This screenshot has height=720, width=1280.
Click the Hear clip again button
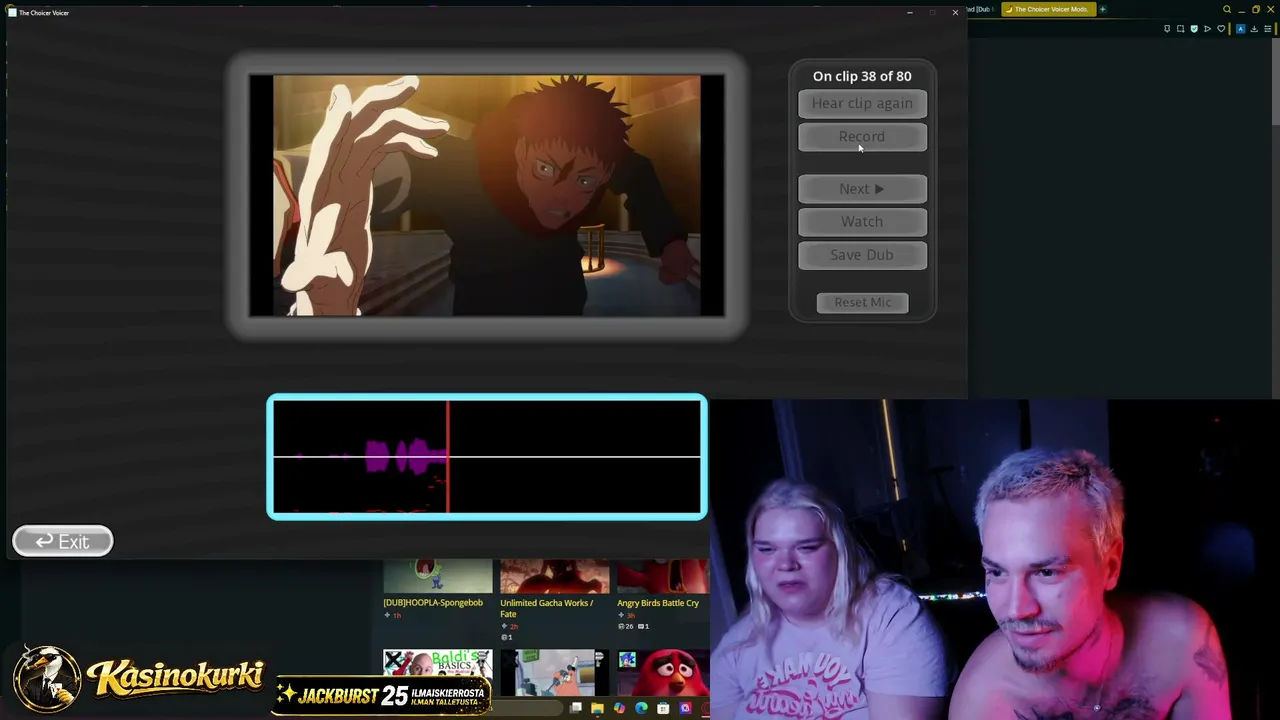[x=862, y=103]
